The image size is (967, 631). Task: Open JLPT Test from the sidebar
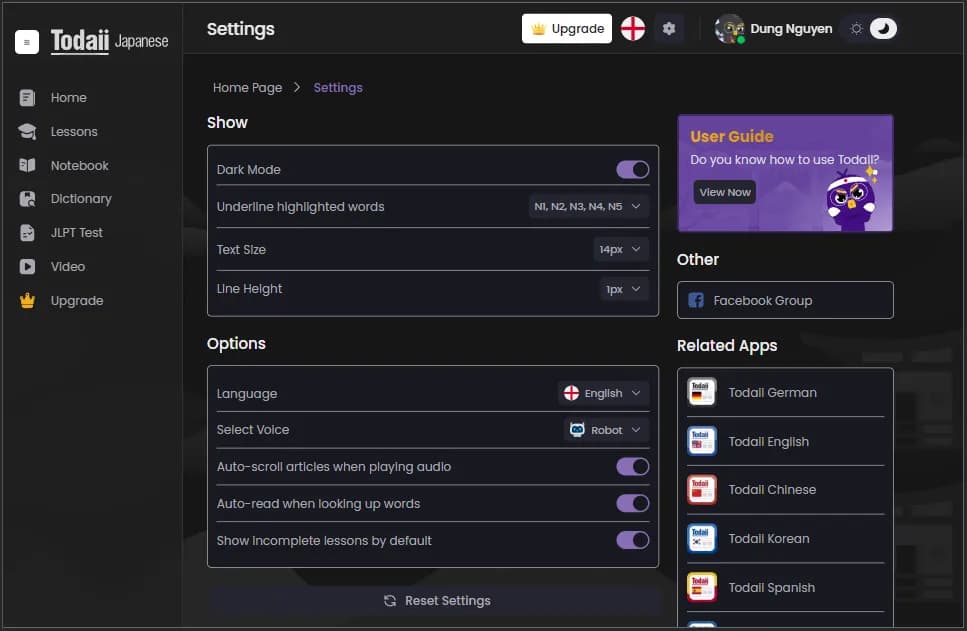(x=76, y=233)
